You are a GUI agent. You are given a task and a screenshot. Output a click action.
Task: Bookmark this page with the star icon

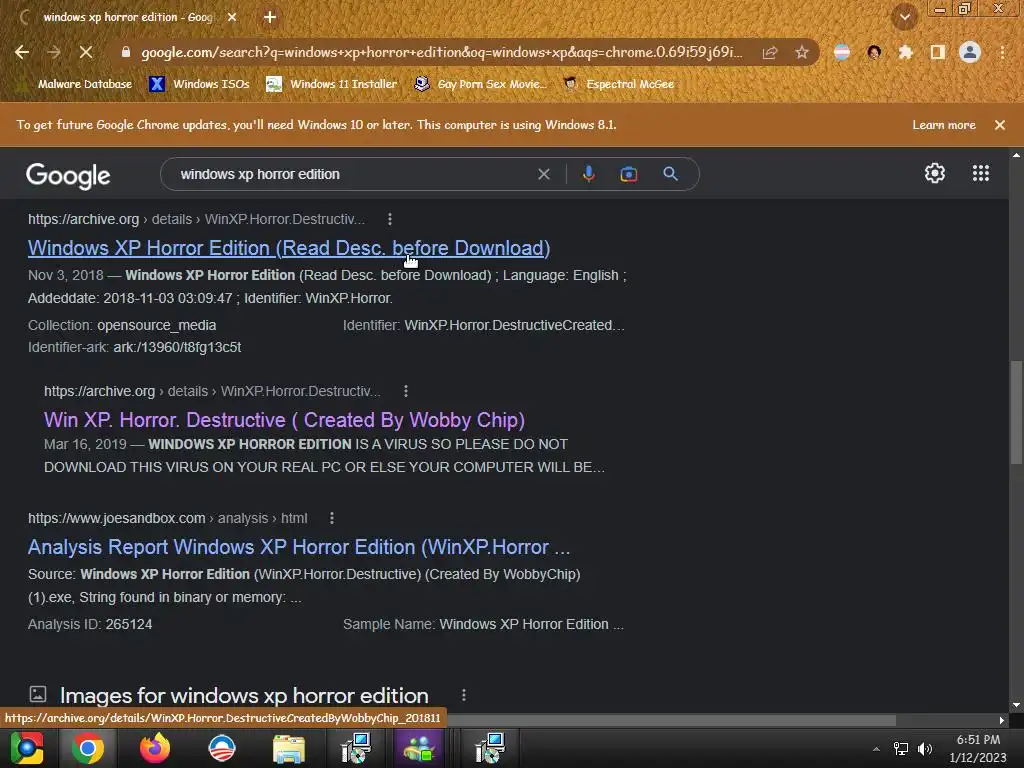[802, 52]
